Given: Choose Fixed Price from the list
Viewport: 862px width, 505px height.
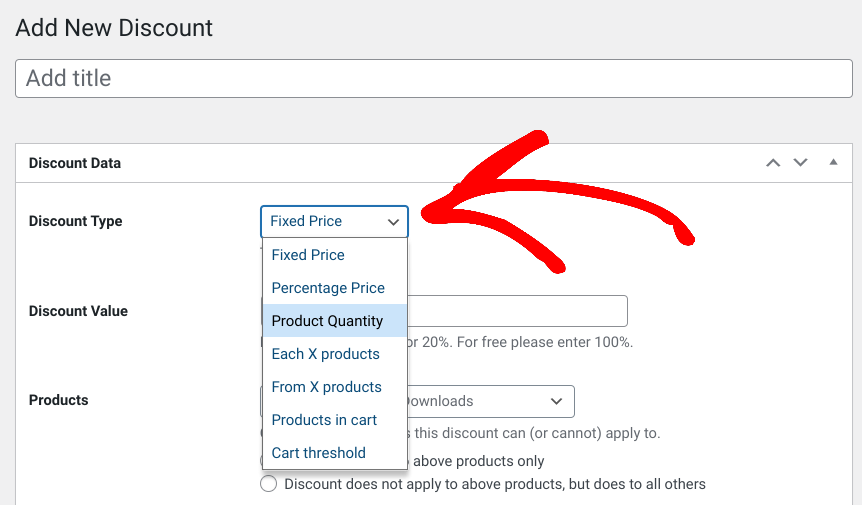Looking at the screenshot, I should [x=308, y=255].
